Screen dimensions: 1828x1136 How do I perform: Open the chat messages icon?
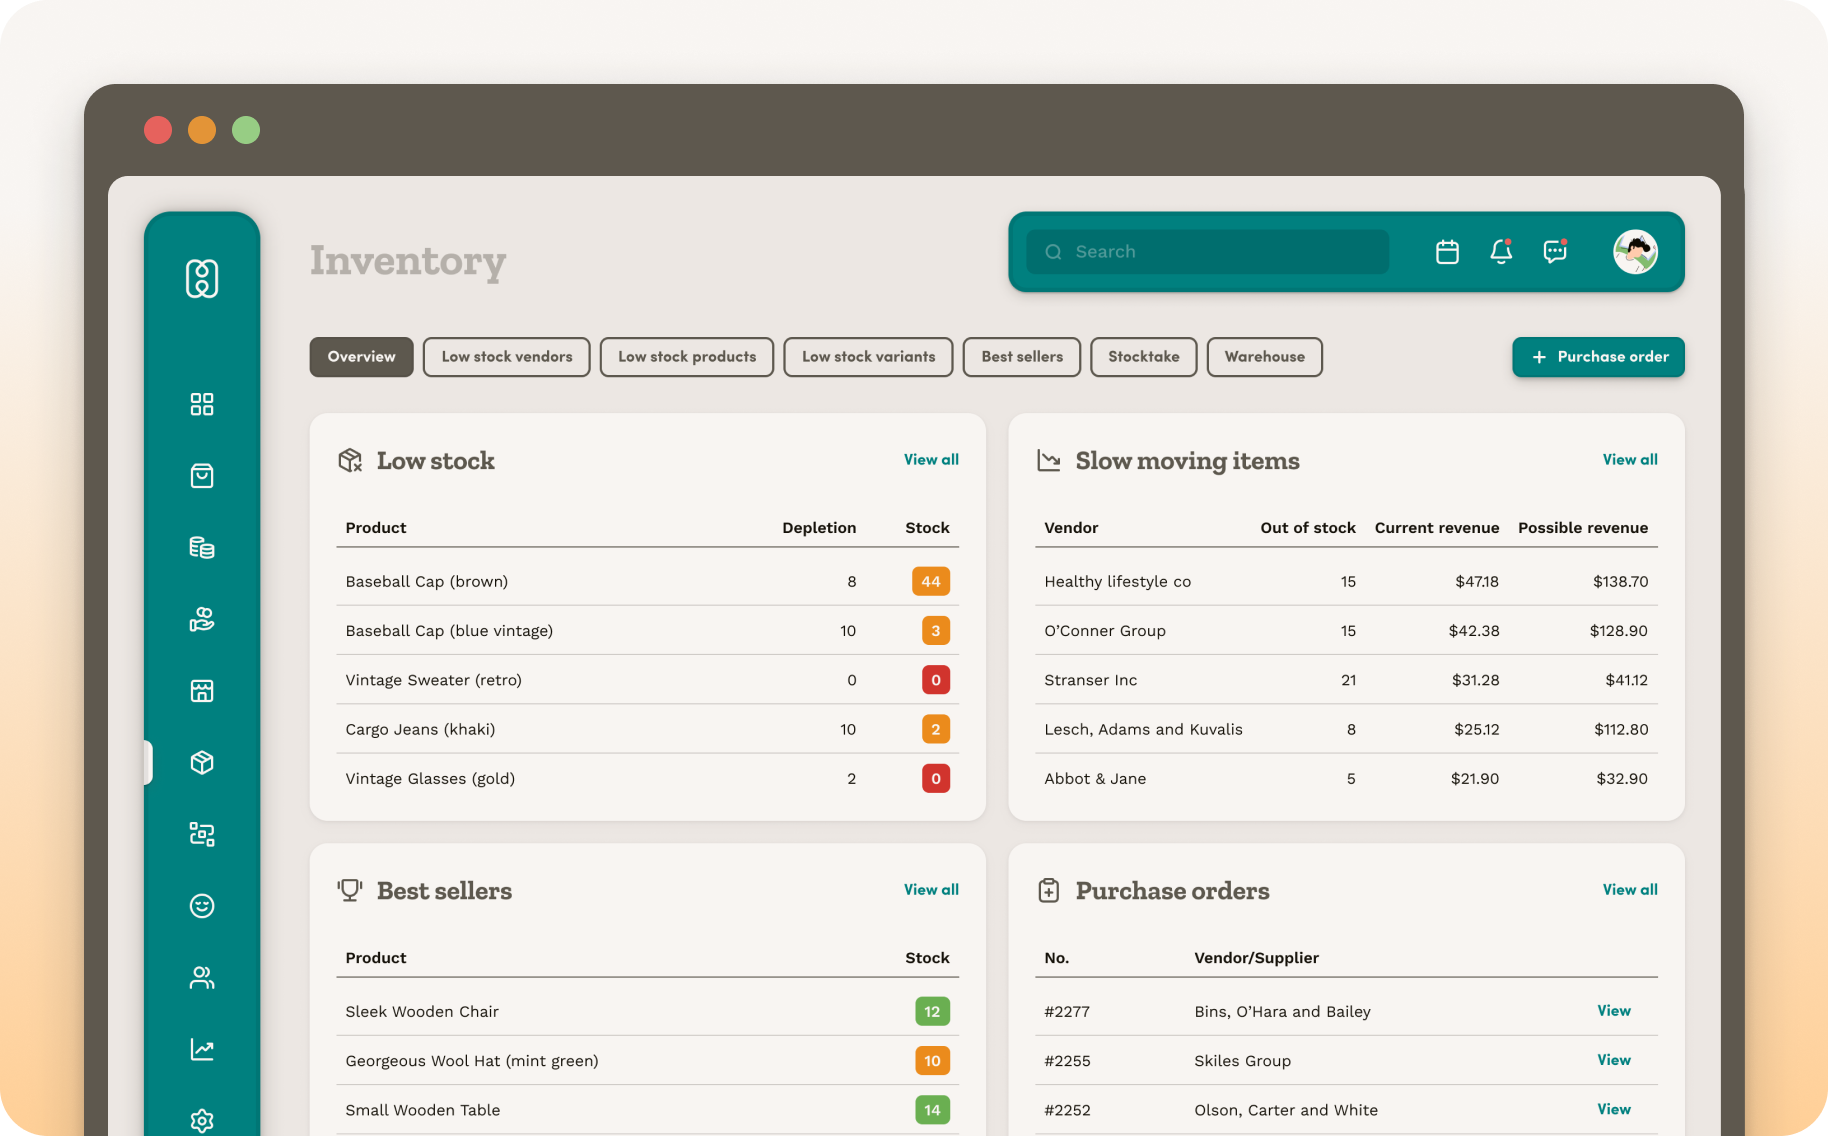[x=1555, y=252]
